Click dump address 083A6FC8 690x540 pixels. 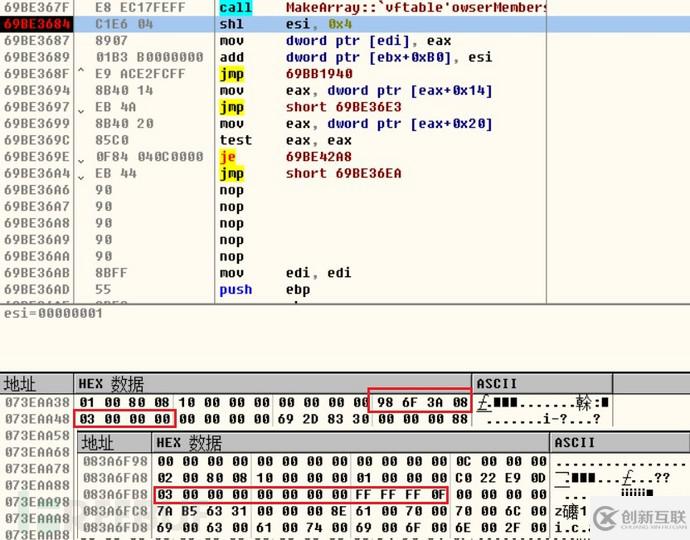(115, 511)
